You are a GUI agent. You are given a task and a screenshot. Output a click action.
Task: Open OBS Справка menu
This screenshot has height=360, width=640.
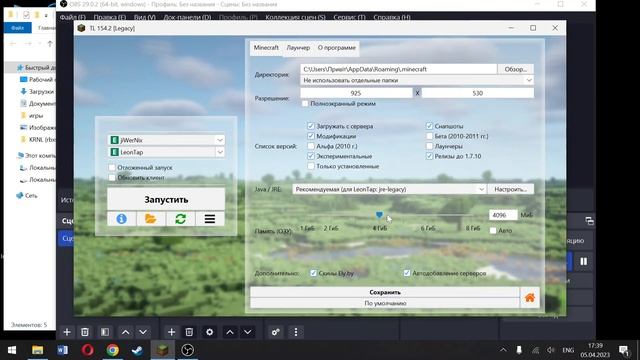pyautogui.click(x=392, y=17)
